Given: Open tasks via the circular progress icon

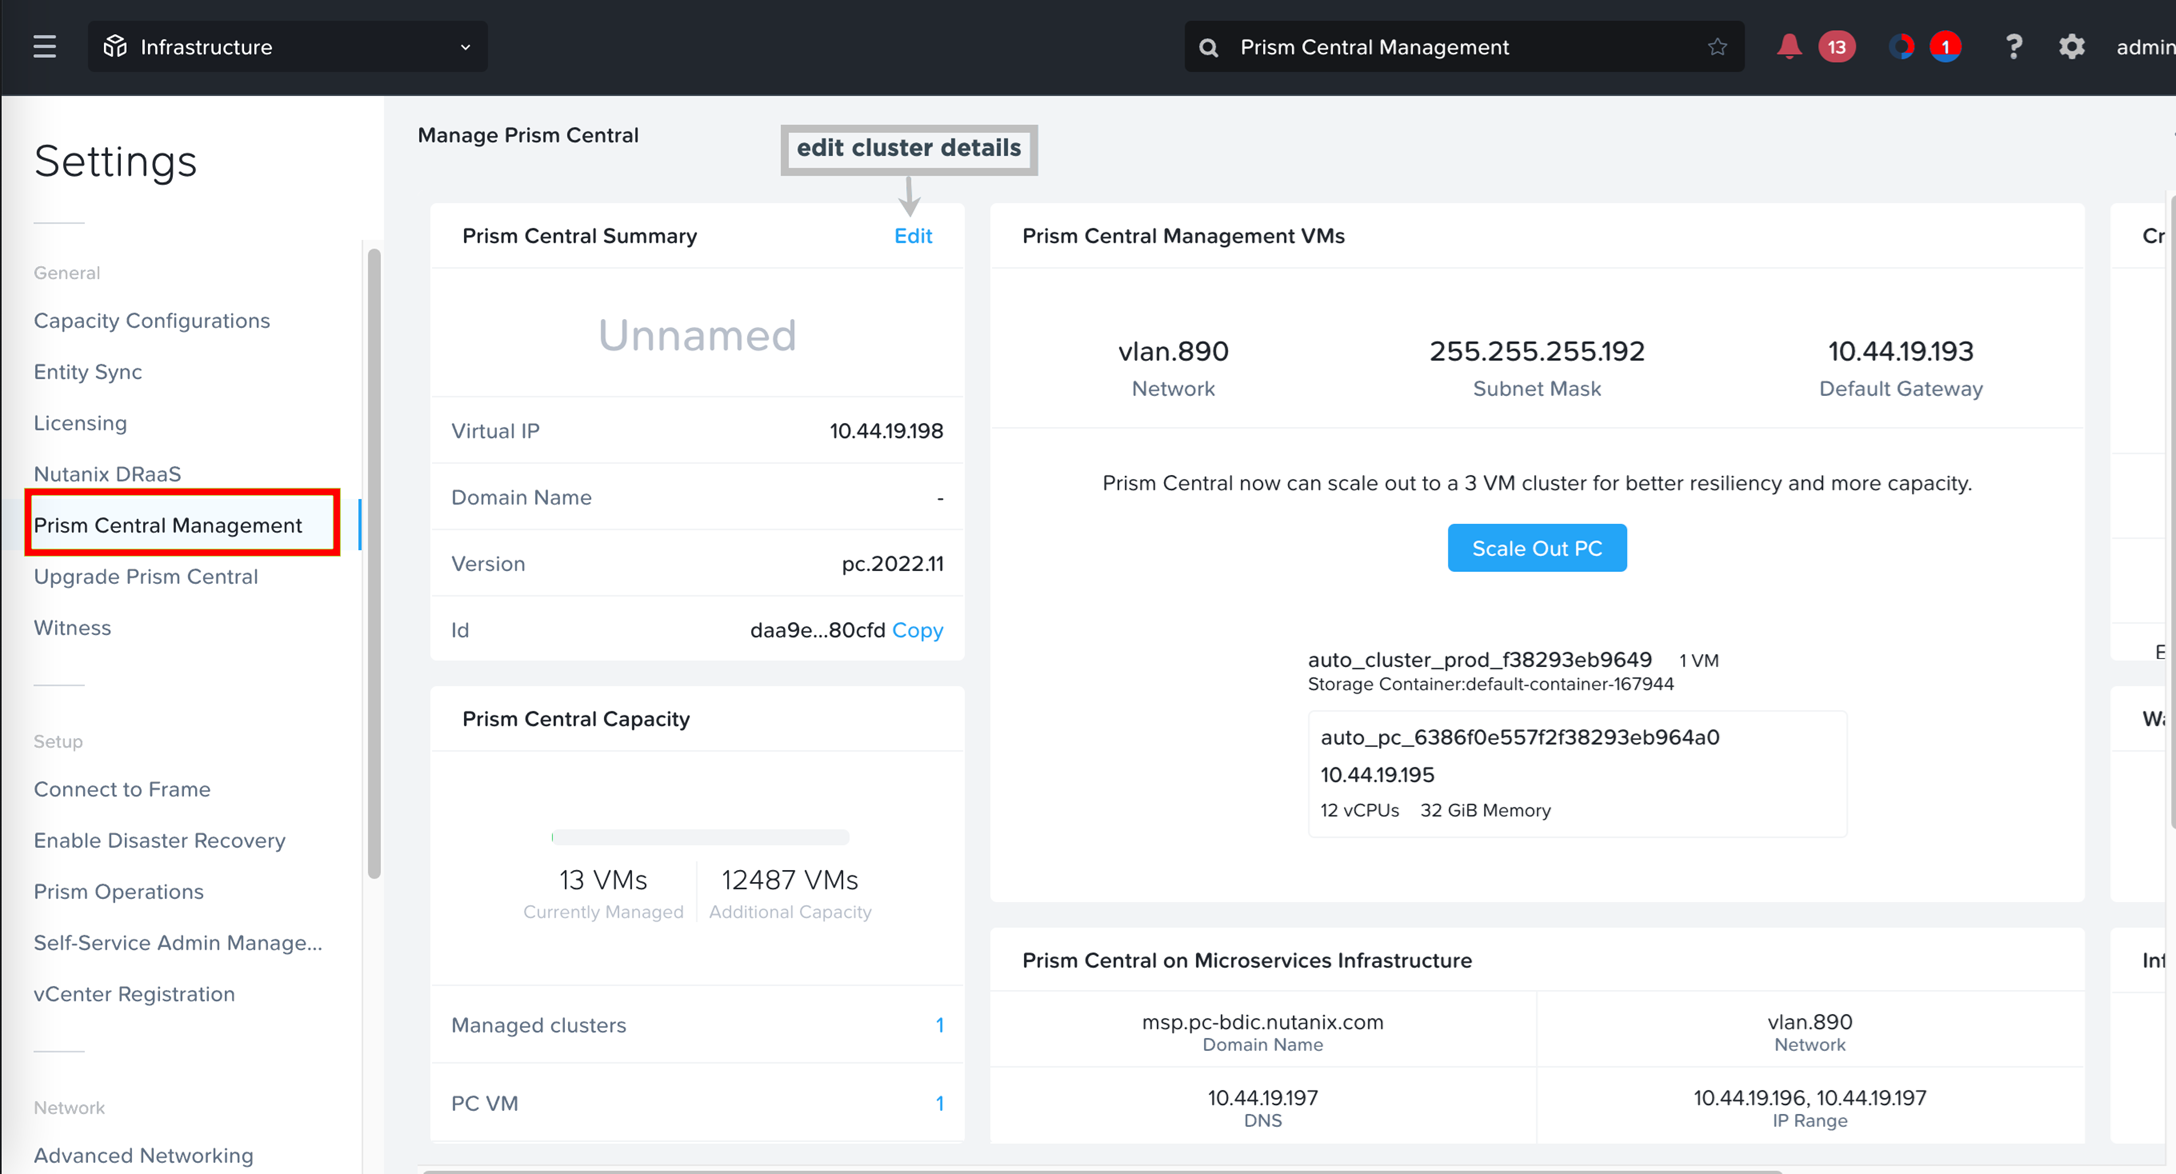Looking at the screenshot, I should click(x=1901, y=47).
